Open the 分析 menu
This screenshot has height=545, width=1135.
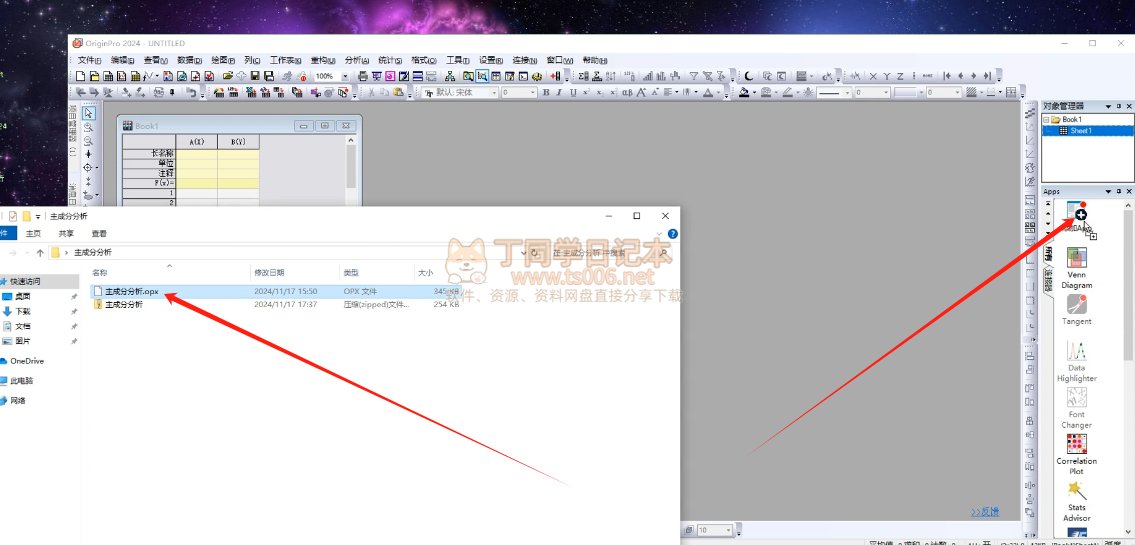(357, 60)
